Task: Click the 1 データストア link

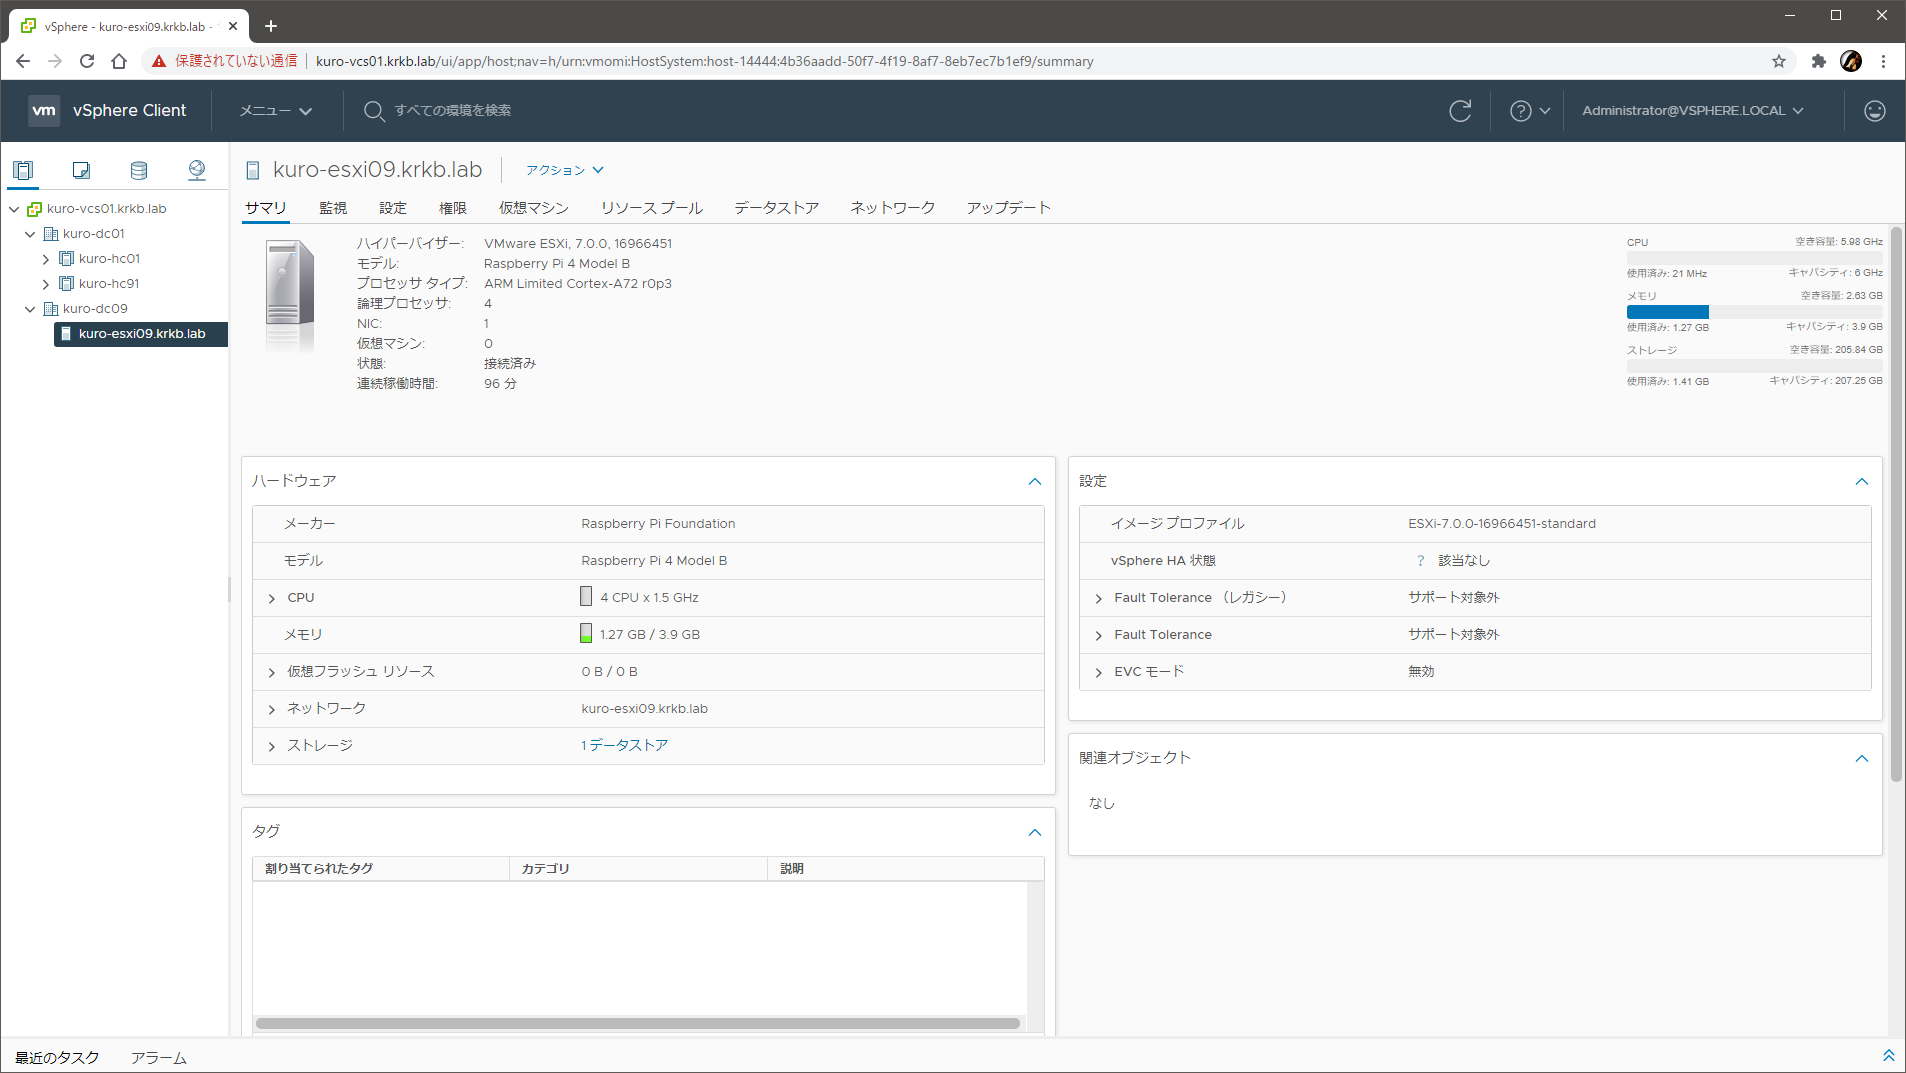Action: click(624, 746)
